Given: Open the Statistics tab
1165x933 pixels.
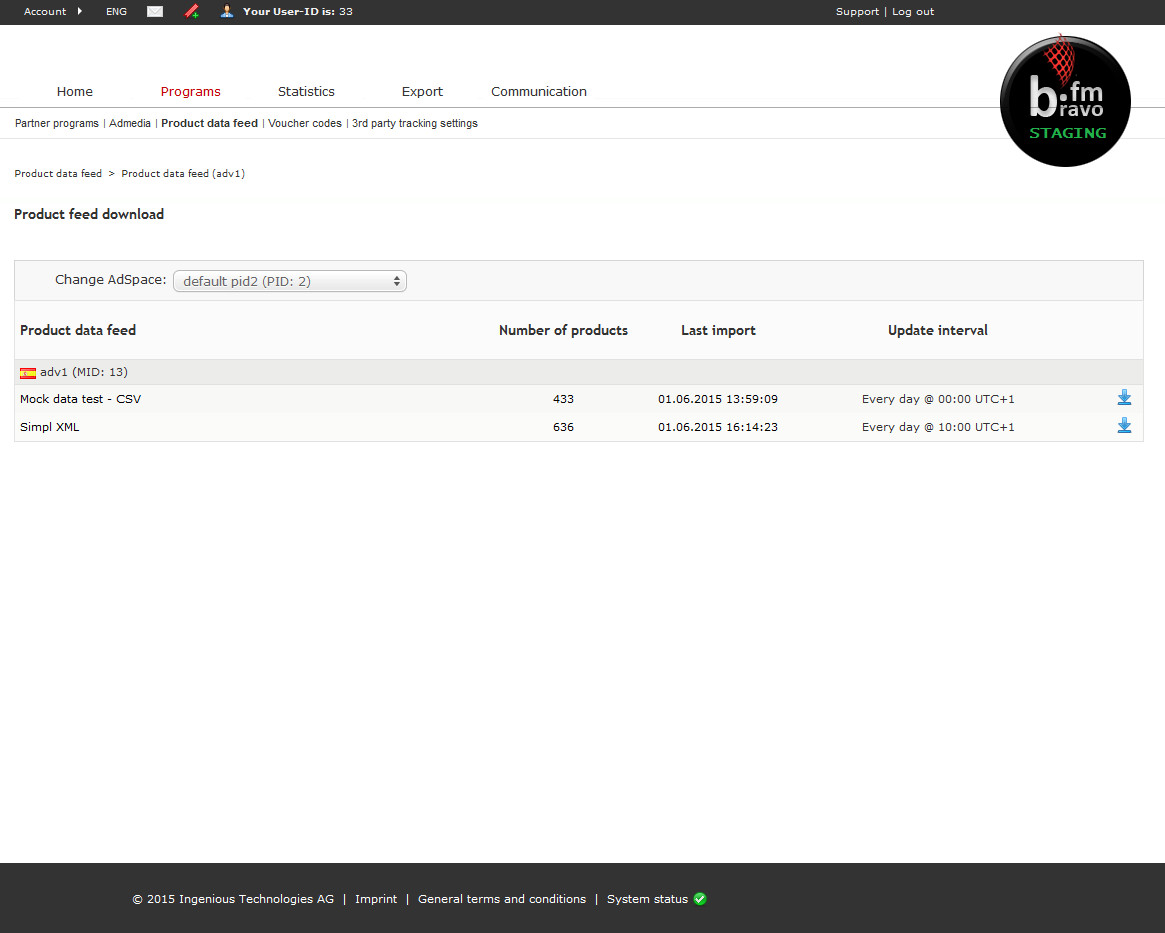Looking at the screenshot, I should pos(306,91).
